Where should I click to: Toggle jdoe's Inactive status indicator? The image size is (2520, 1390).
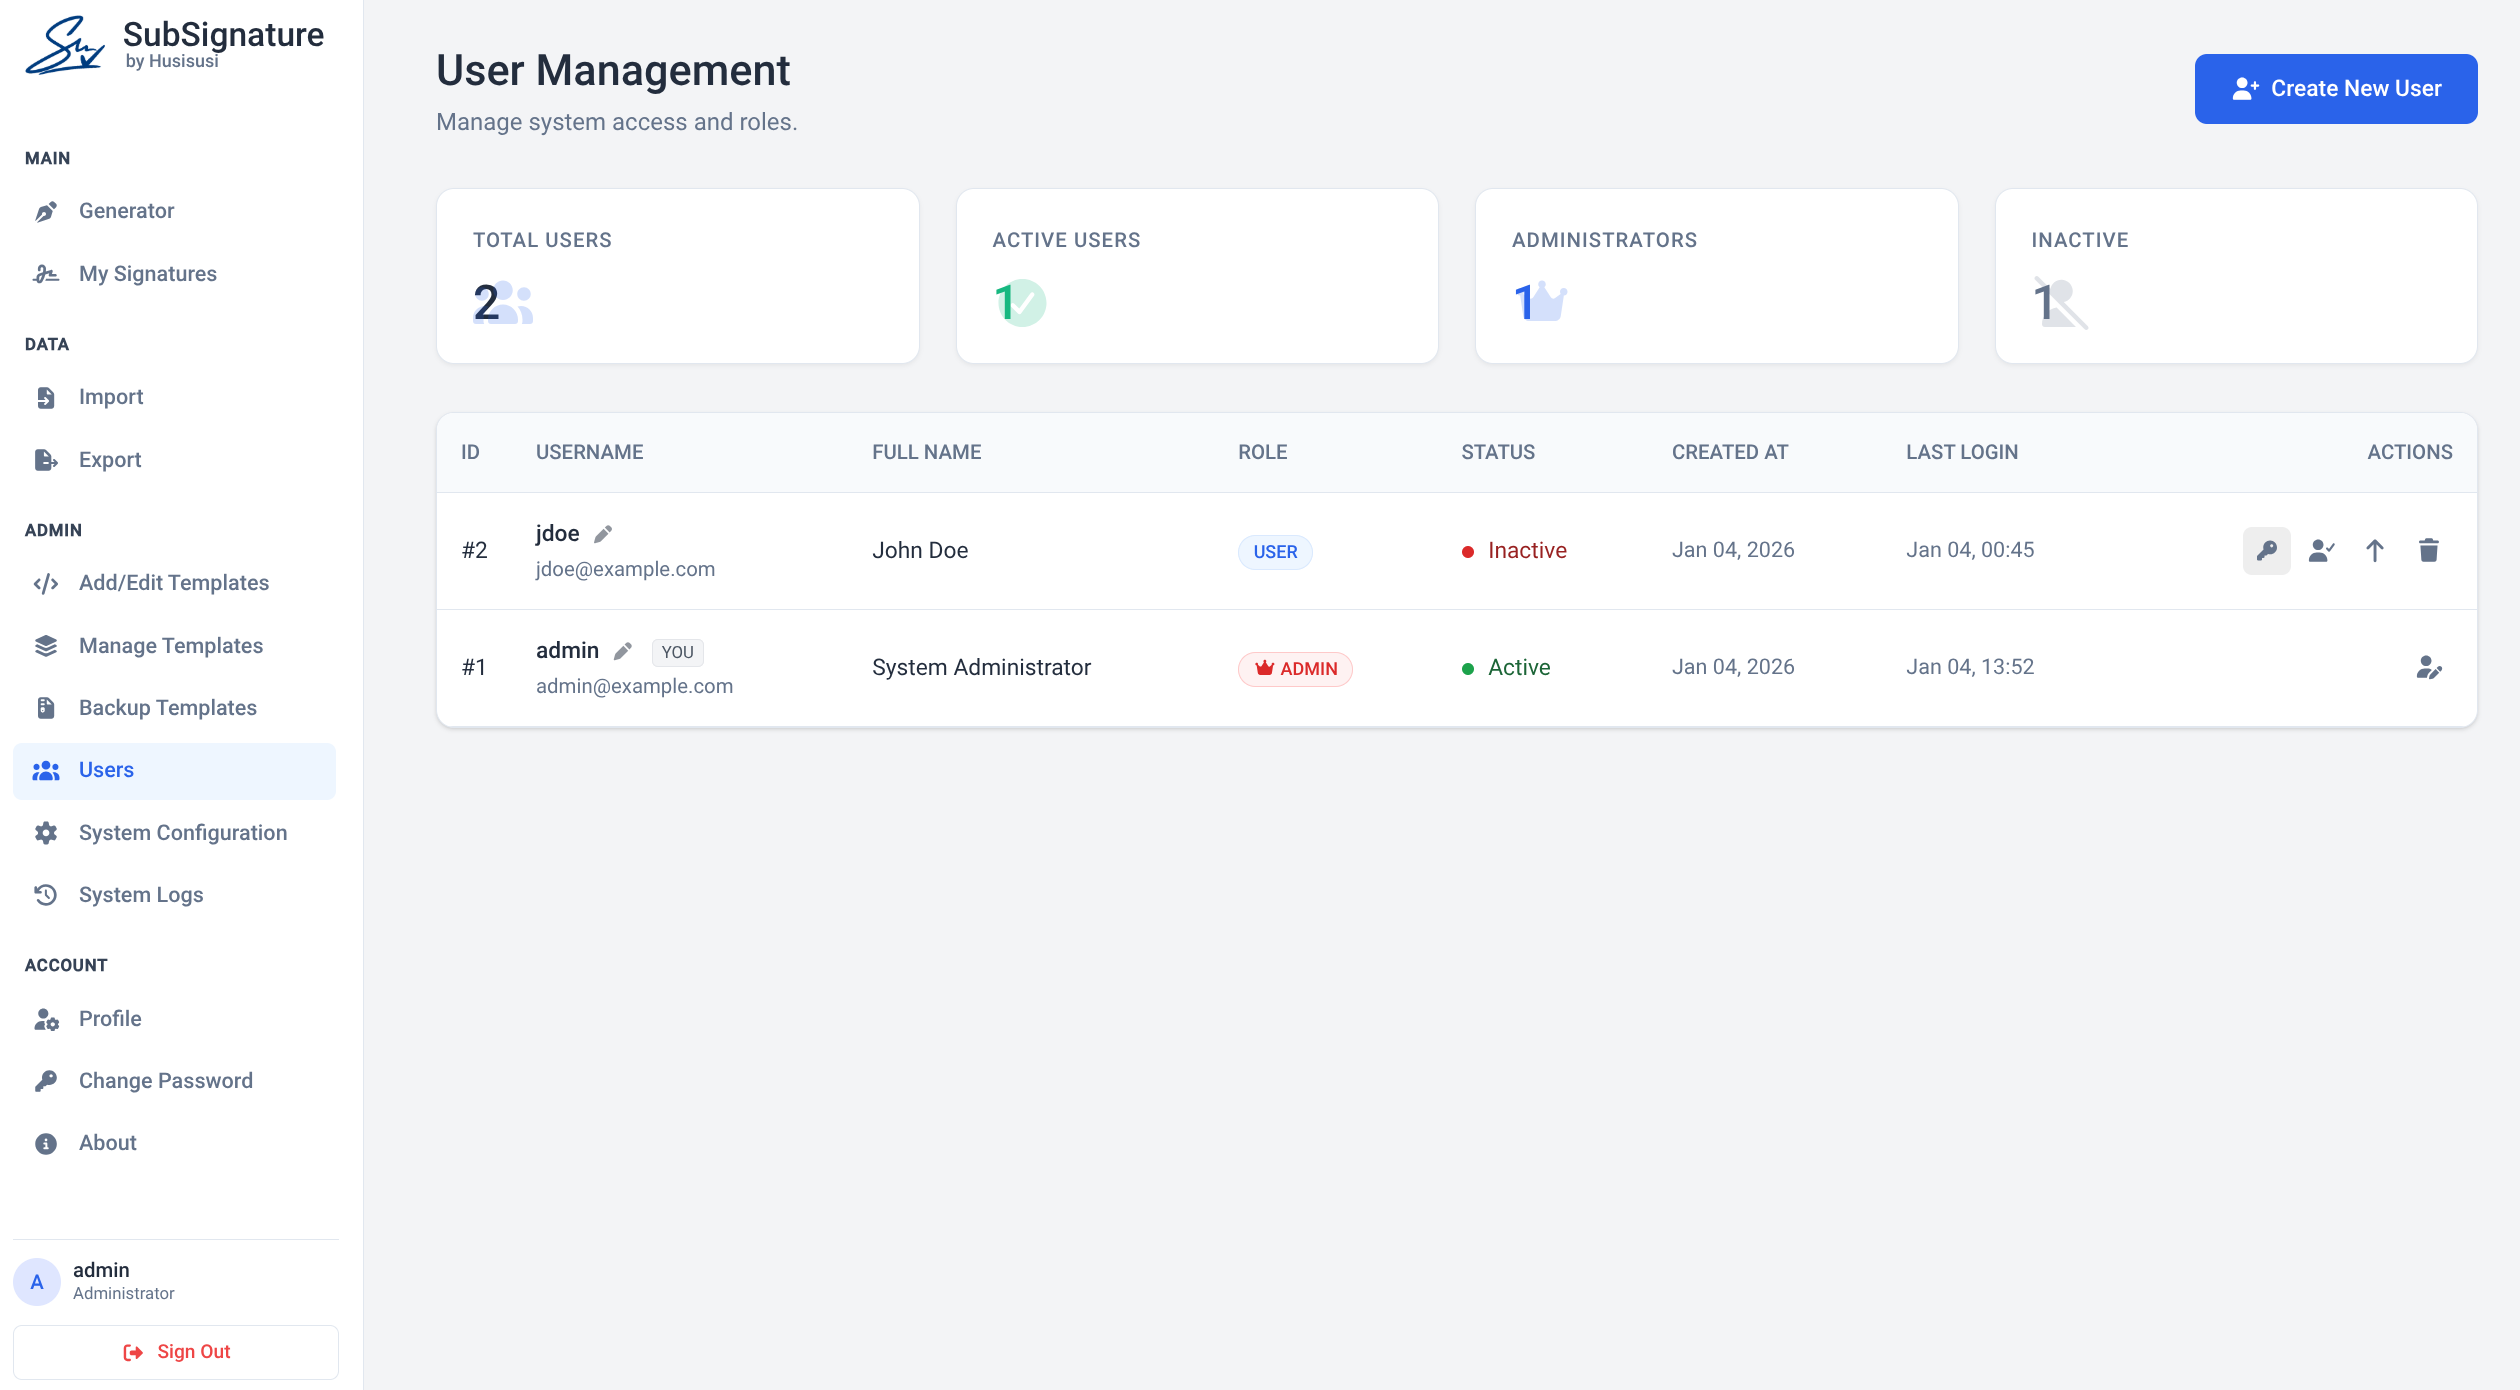[1468, 550]
